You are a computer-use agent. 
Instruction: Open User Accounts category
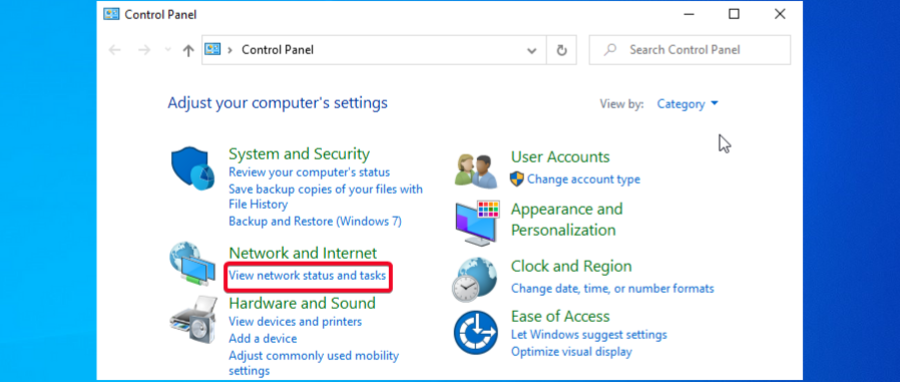point(560,157)
